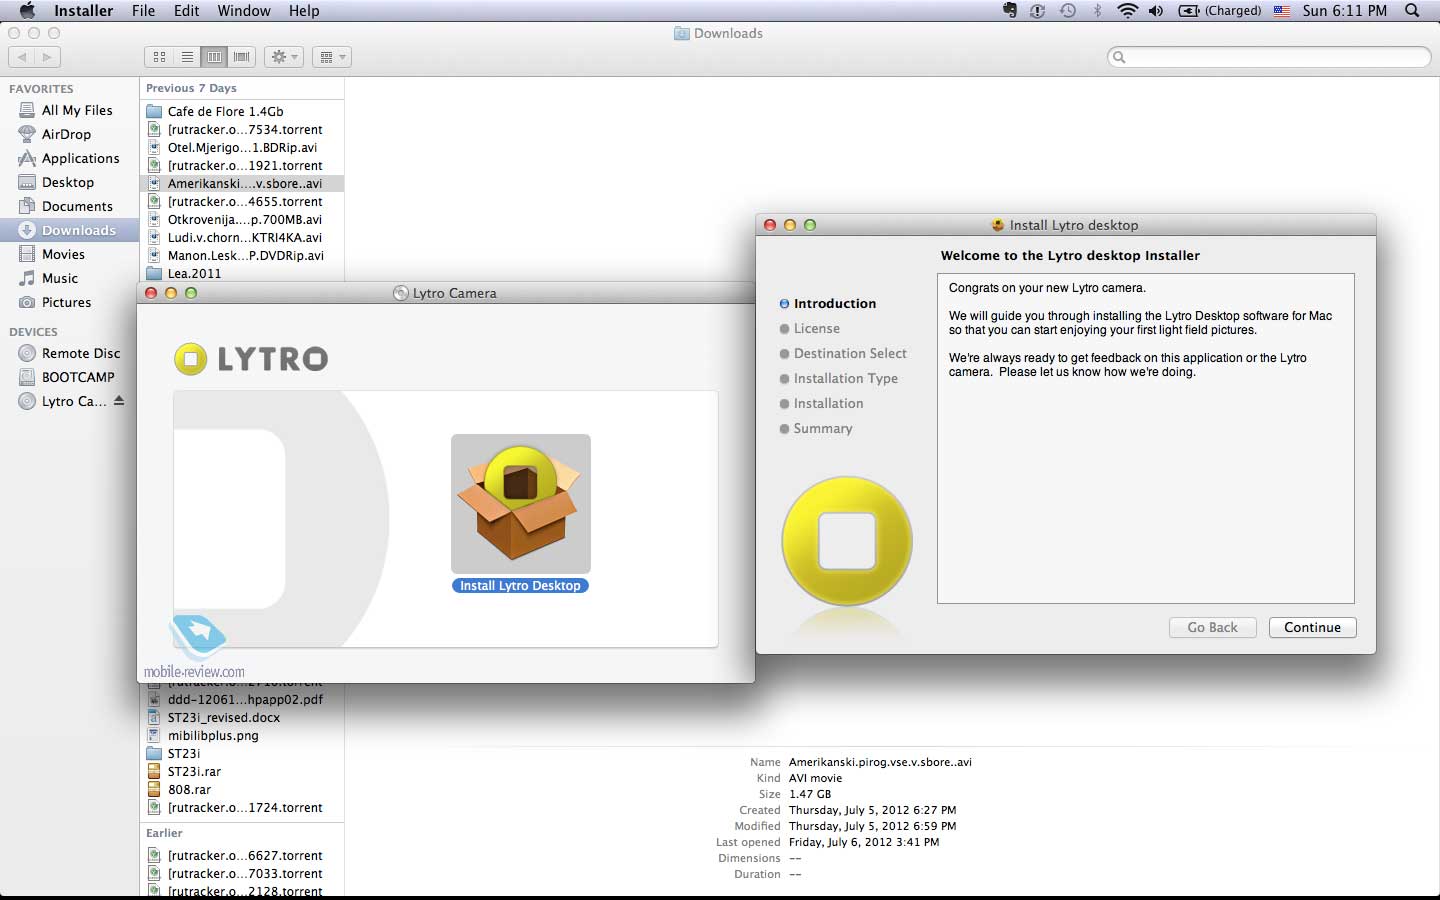The height and width of the screenshot is (900, 1440).
Task: Click the volume icon in menu bar
Action: (x=1156, y=11)
